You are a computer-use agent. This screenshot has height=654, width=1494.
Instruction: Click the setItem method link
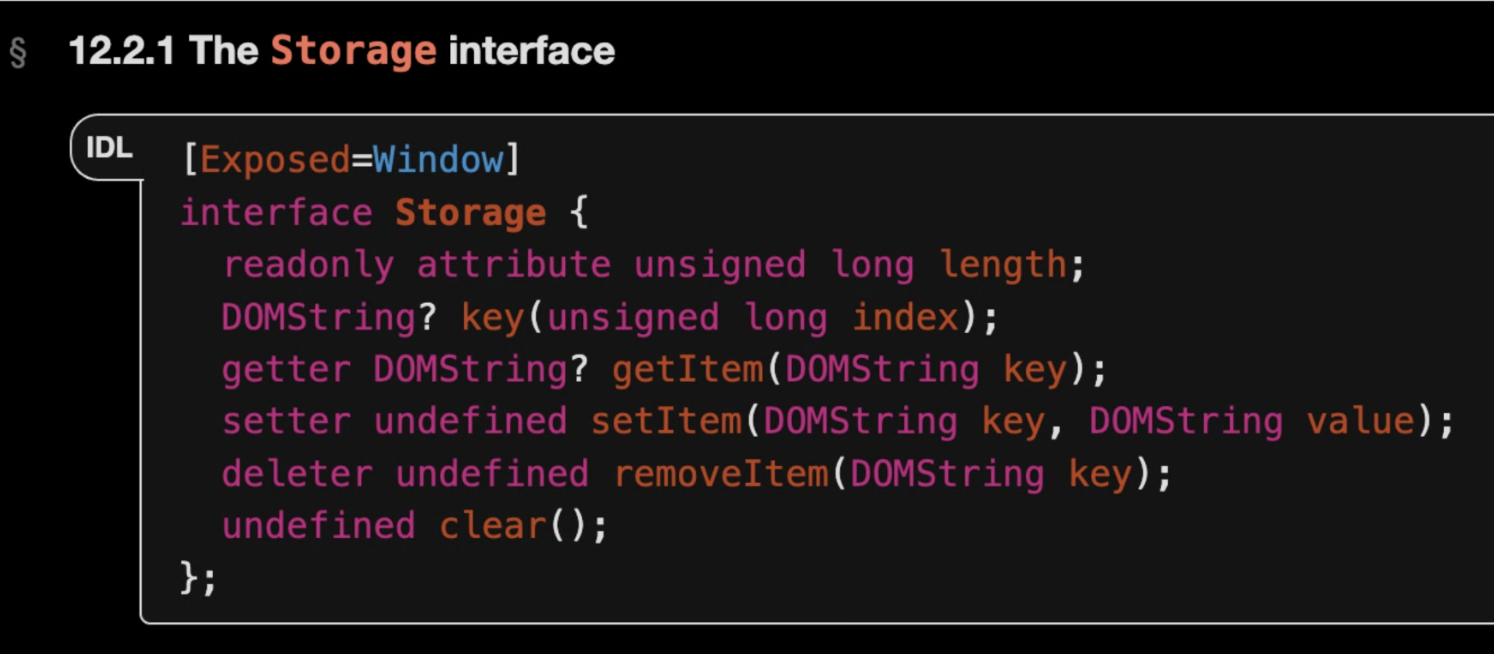666,421
